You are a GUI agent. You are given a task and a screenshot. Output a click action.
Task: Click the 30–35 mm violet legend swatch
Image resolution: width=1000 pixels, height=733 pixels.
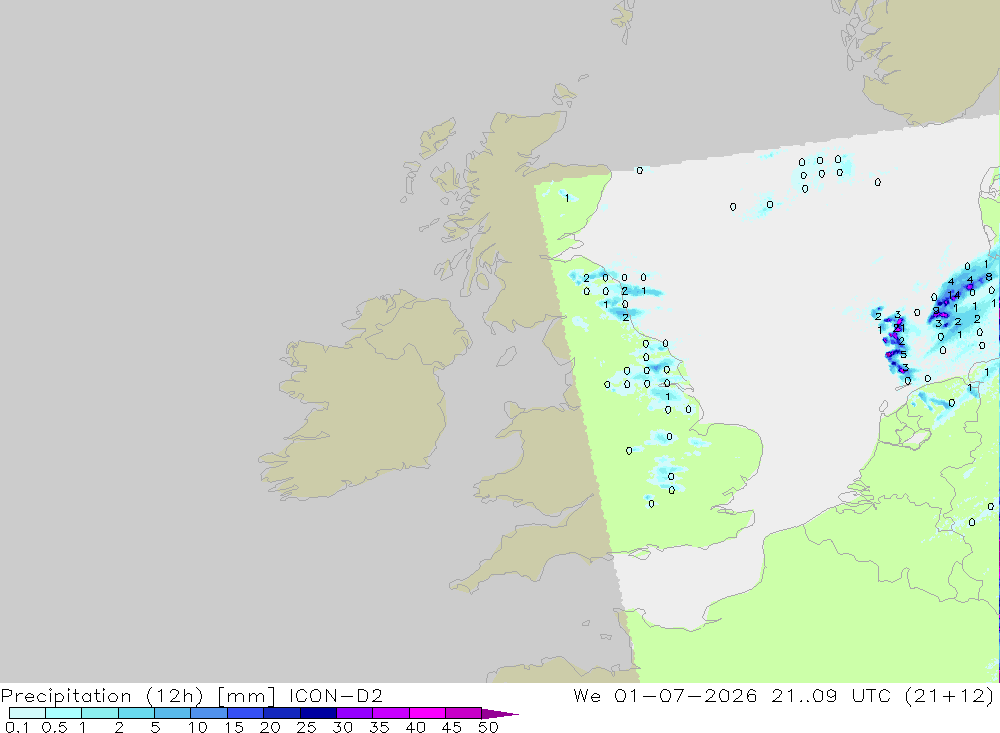pyautogui.click(x=354, y=713)
